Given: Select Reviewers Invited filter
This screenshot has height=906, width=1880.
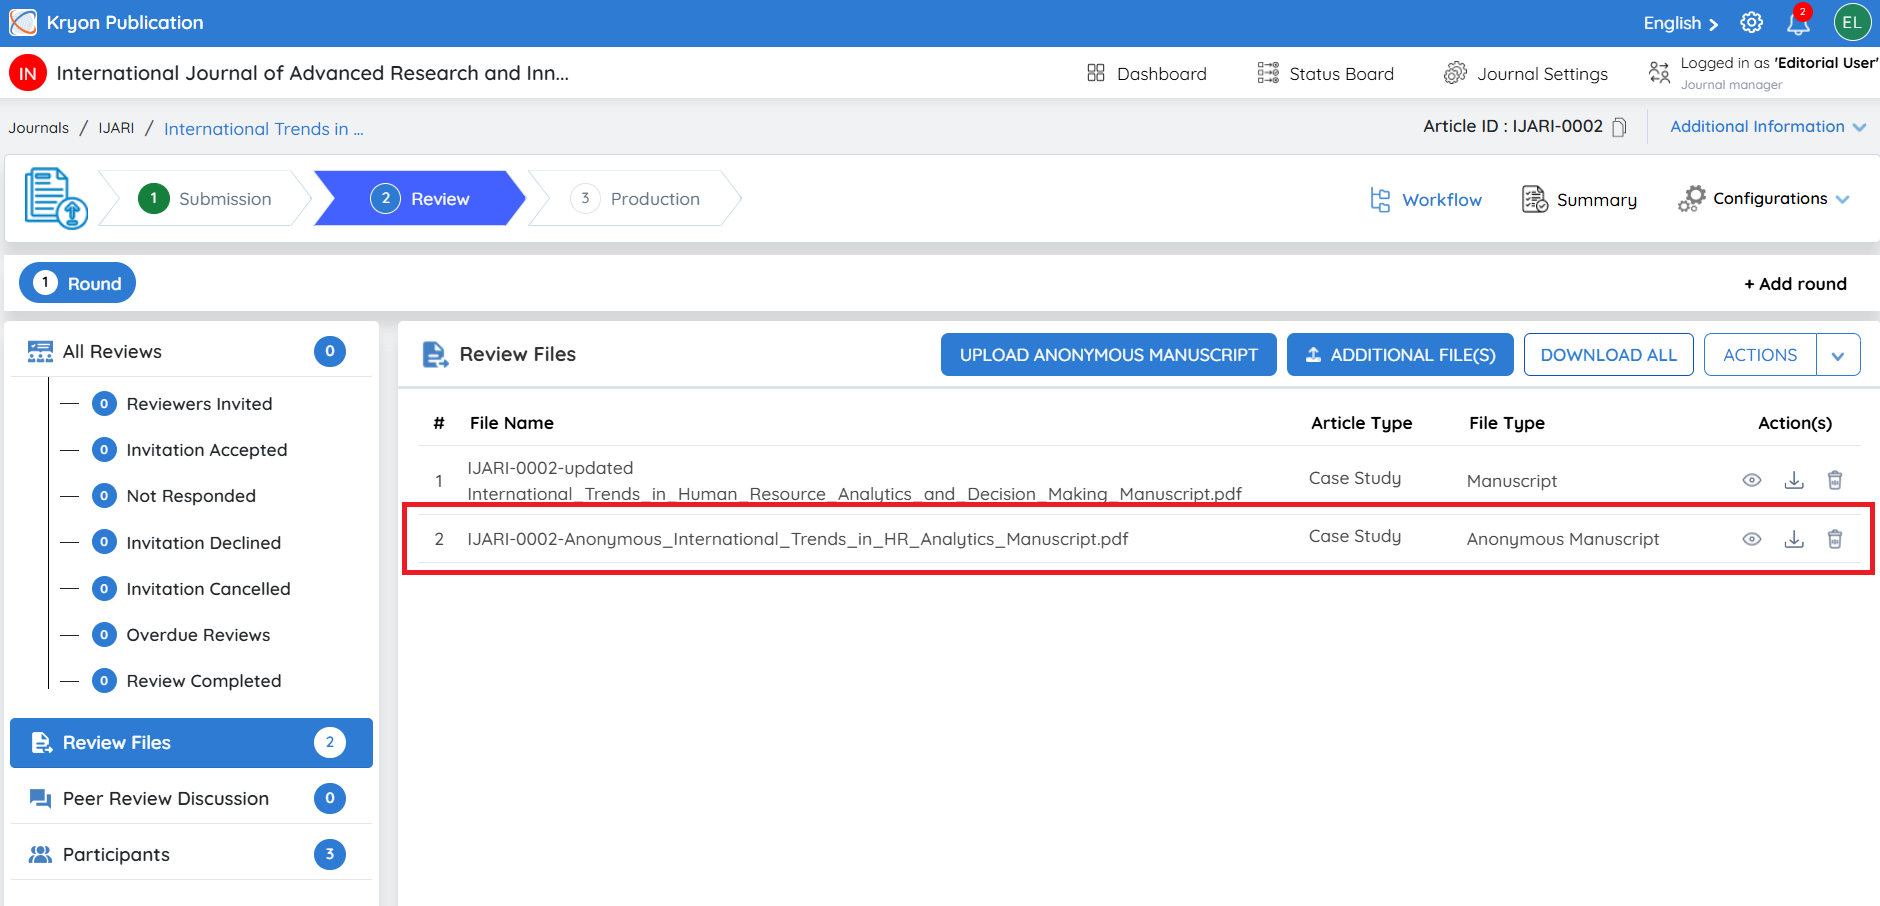Looking at the screenshot, I should 199,404.
